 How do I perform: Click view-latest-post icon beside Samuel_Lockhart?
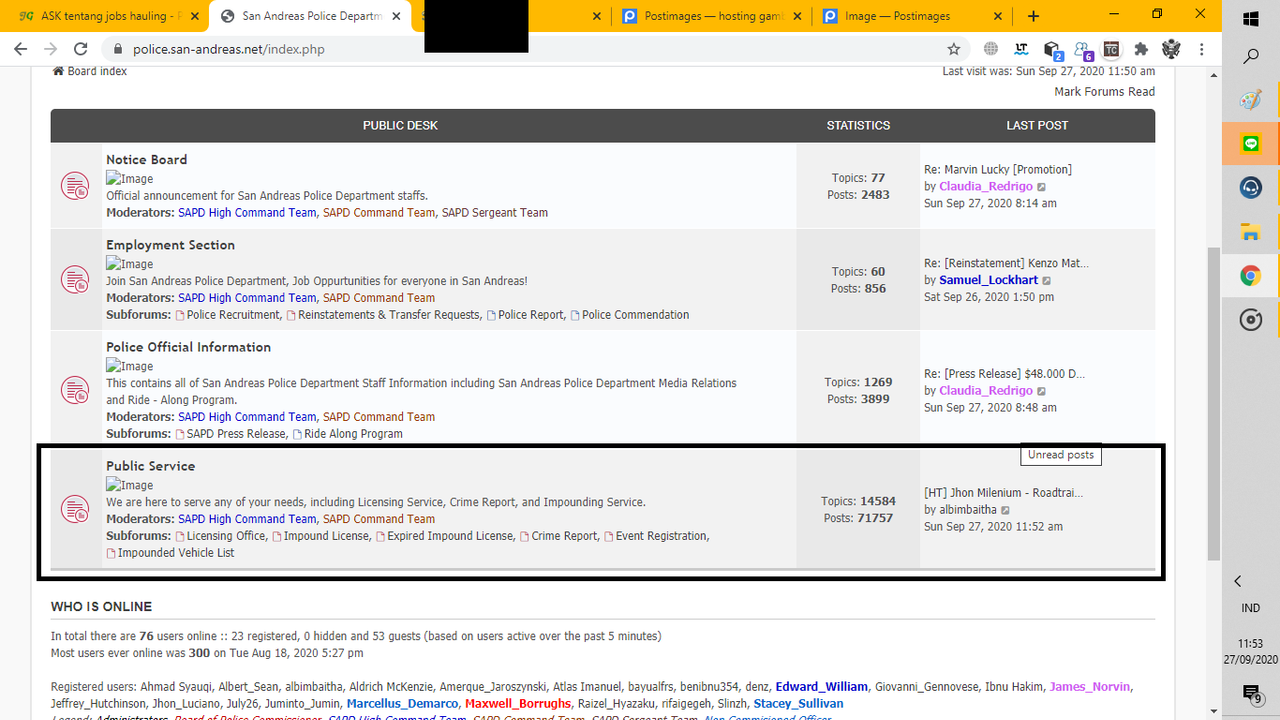pyautogui.click(x=1047, y=281)
